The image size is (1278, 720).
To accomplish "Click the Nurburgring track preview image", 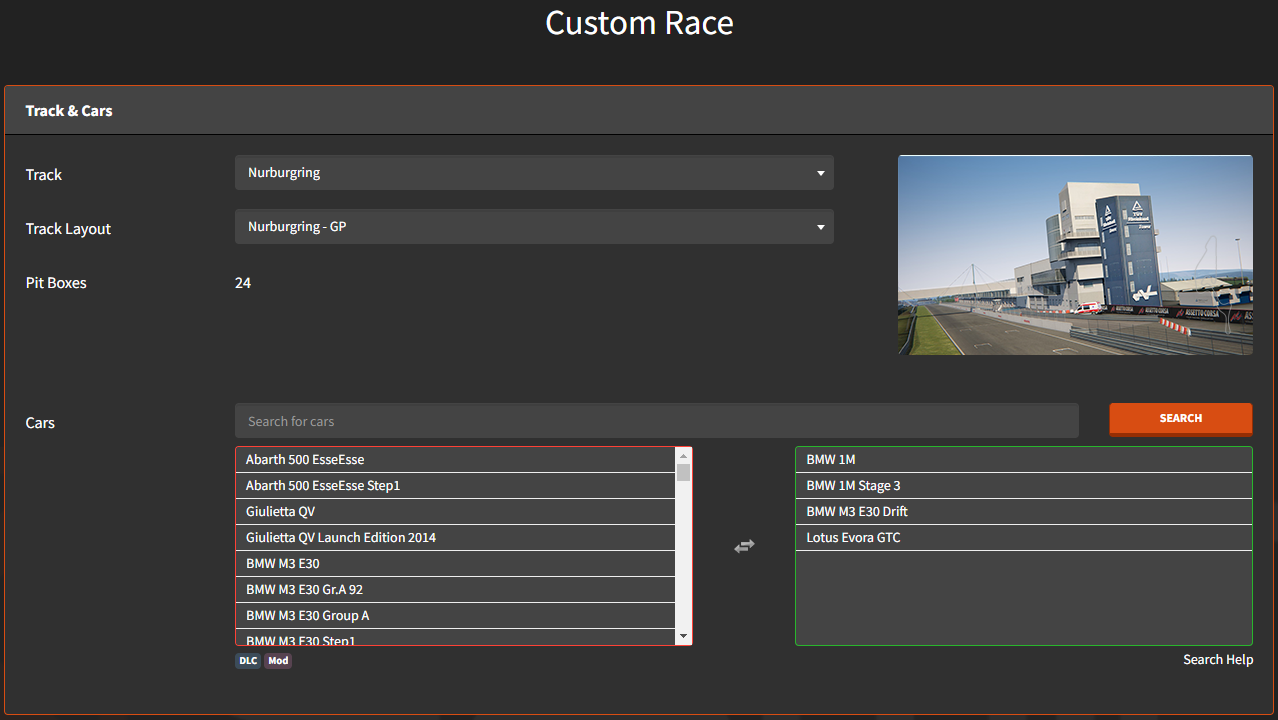I will (x=1075, y=255).
